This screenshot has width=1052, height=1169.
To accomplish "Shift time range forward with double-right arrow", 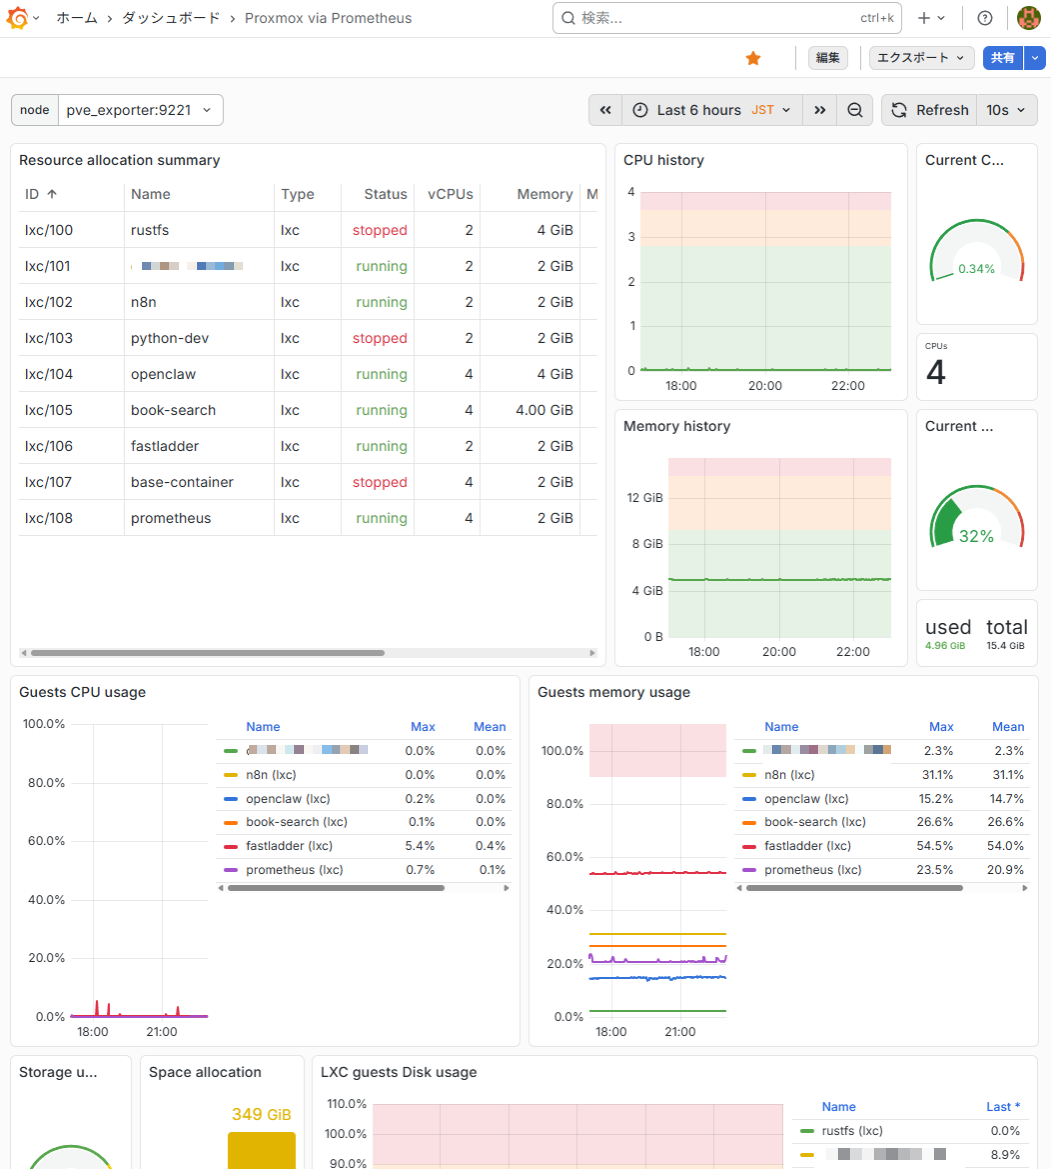I will 819,110.
